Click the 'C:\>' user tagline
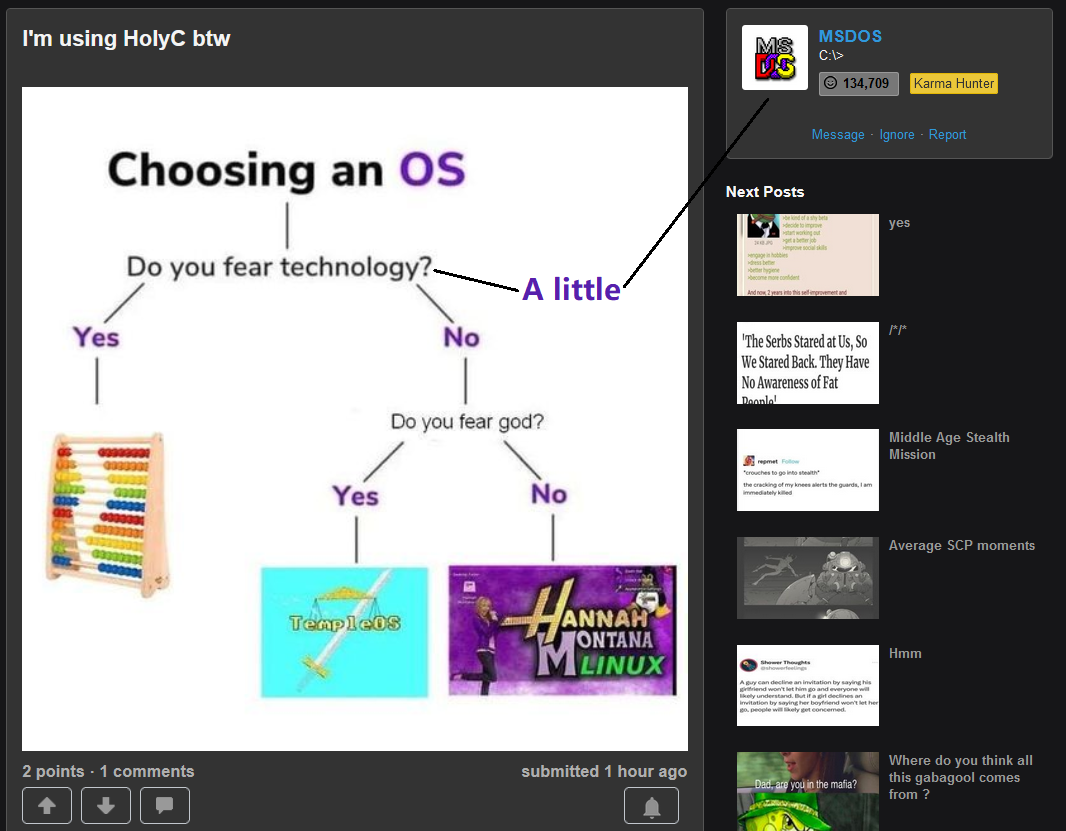 (831, 55)
